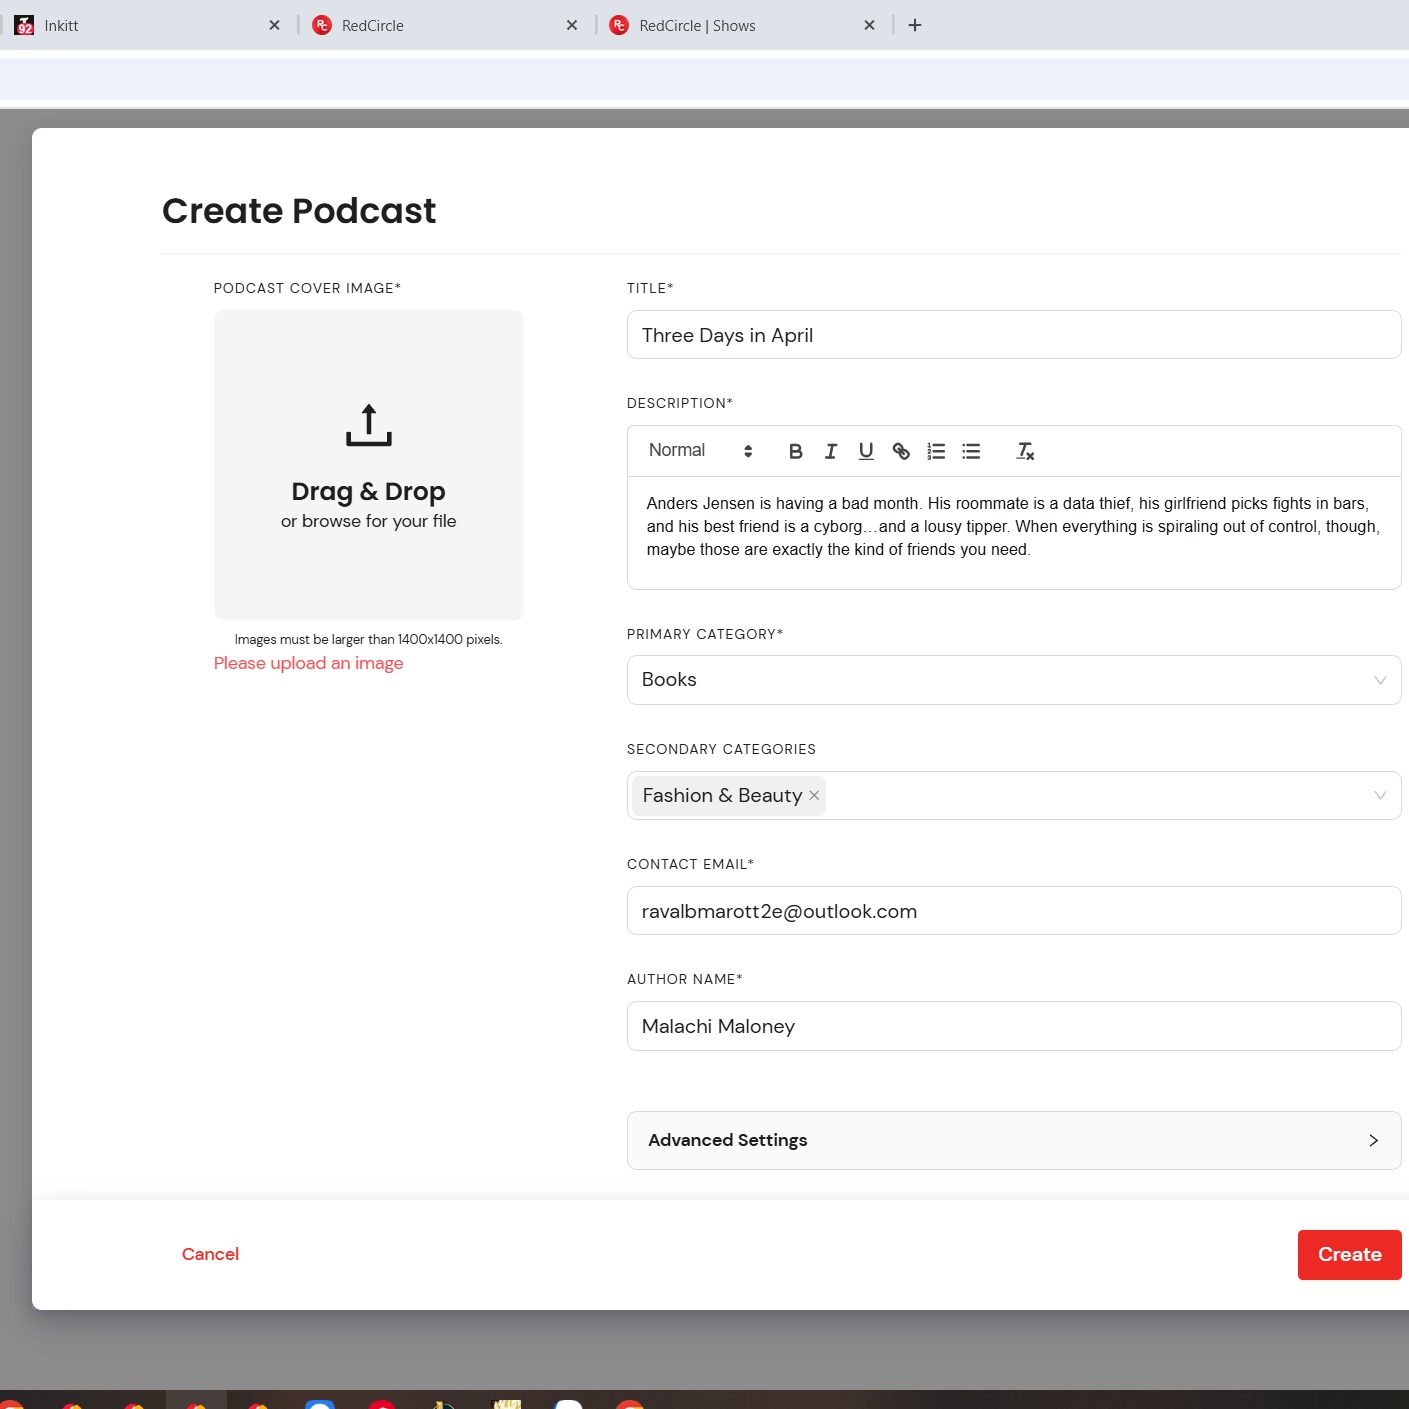Apply bulleted list to description

[971, 451]
